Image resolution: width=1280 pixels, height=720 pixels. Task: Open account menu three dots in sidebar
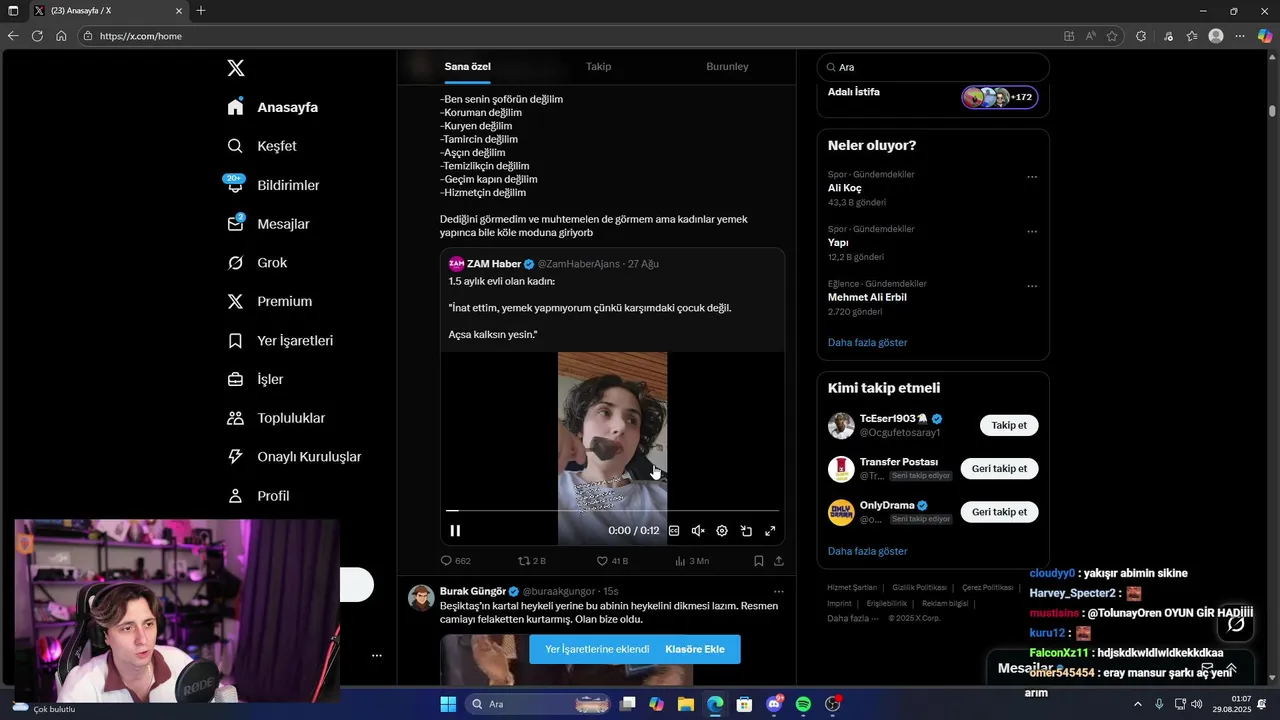(377, 656)
